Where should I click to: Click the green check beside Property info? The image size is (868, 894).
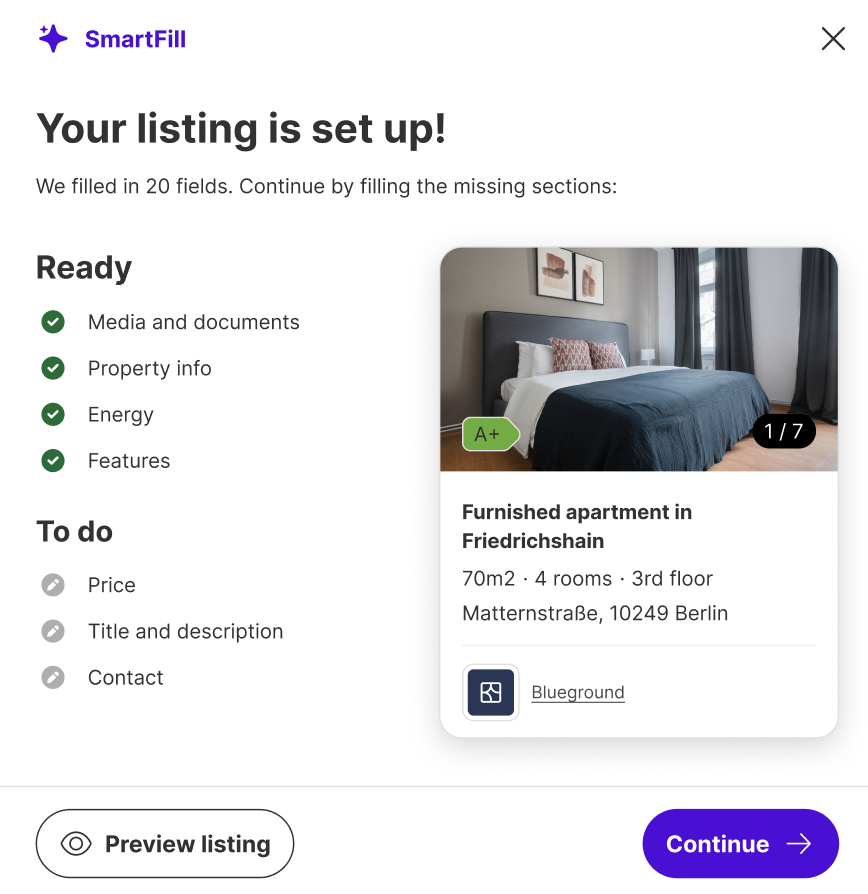(x=53, y=368)
